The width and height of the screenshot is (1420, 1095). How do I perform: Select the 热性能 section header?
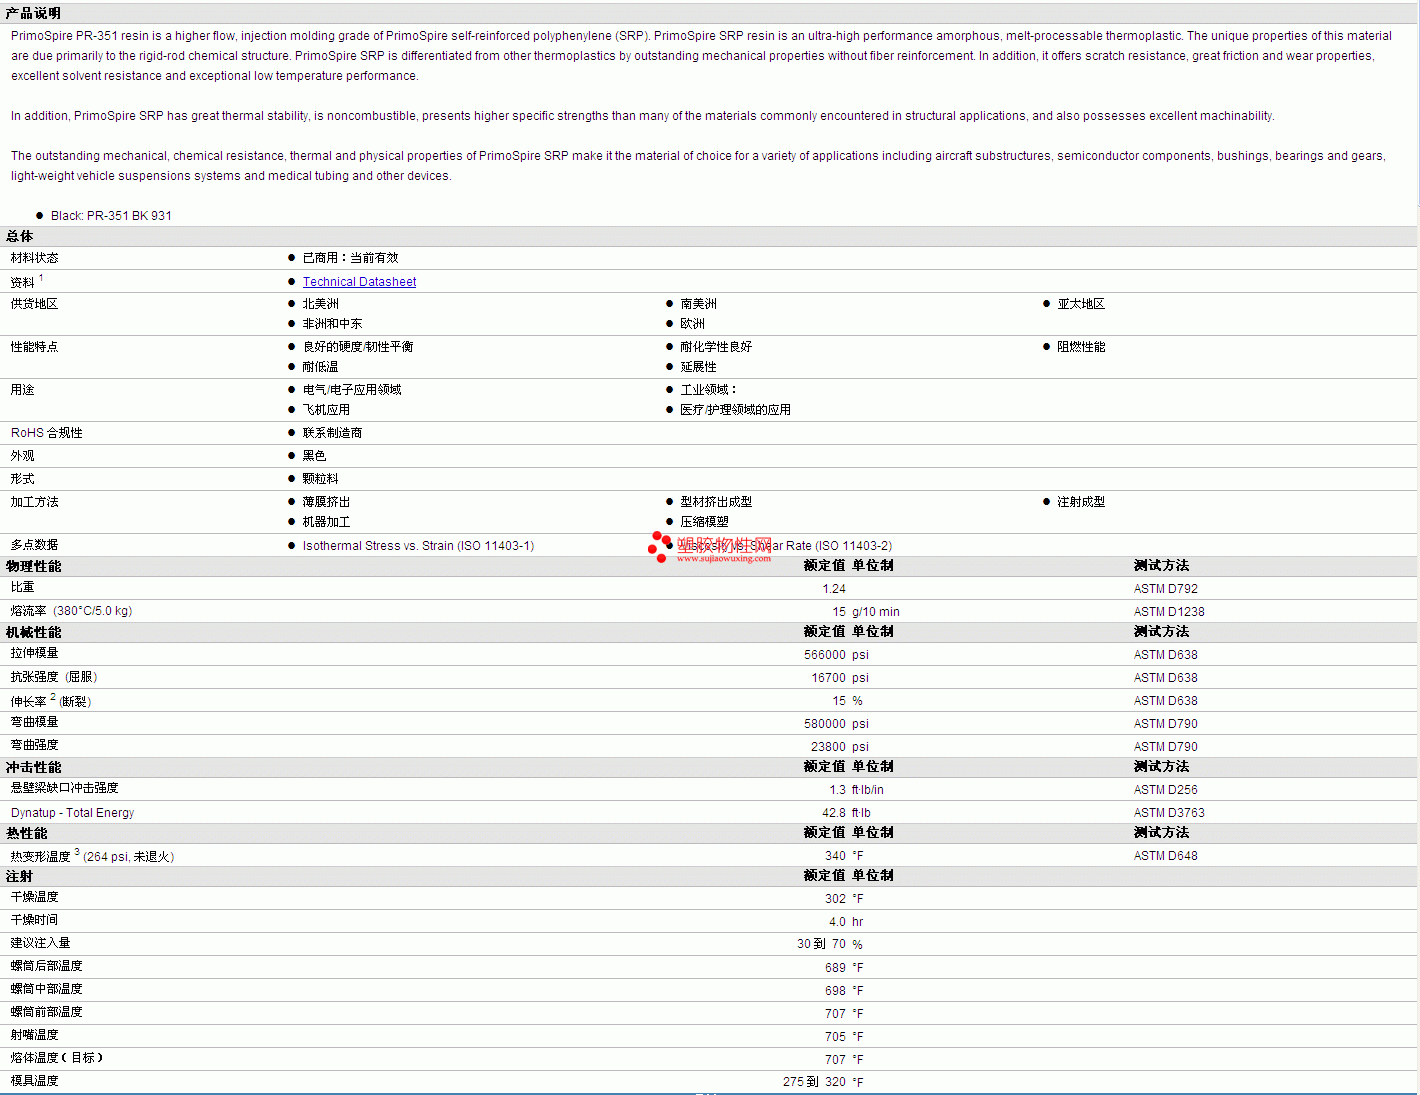pyautogui.click(x=27, y=833)
